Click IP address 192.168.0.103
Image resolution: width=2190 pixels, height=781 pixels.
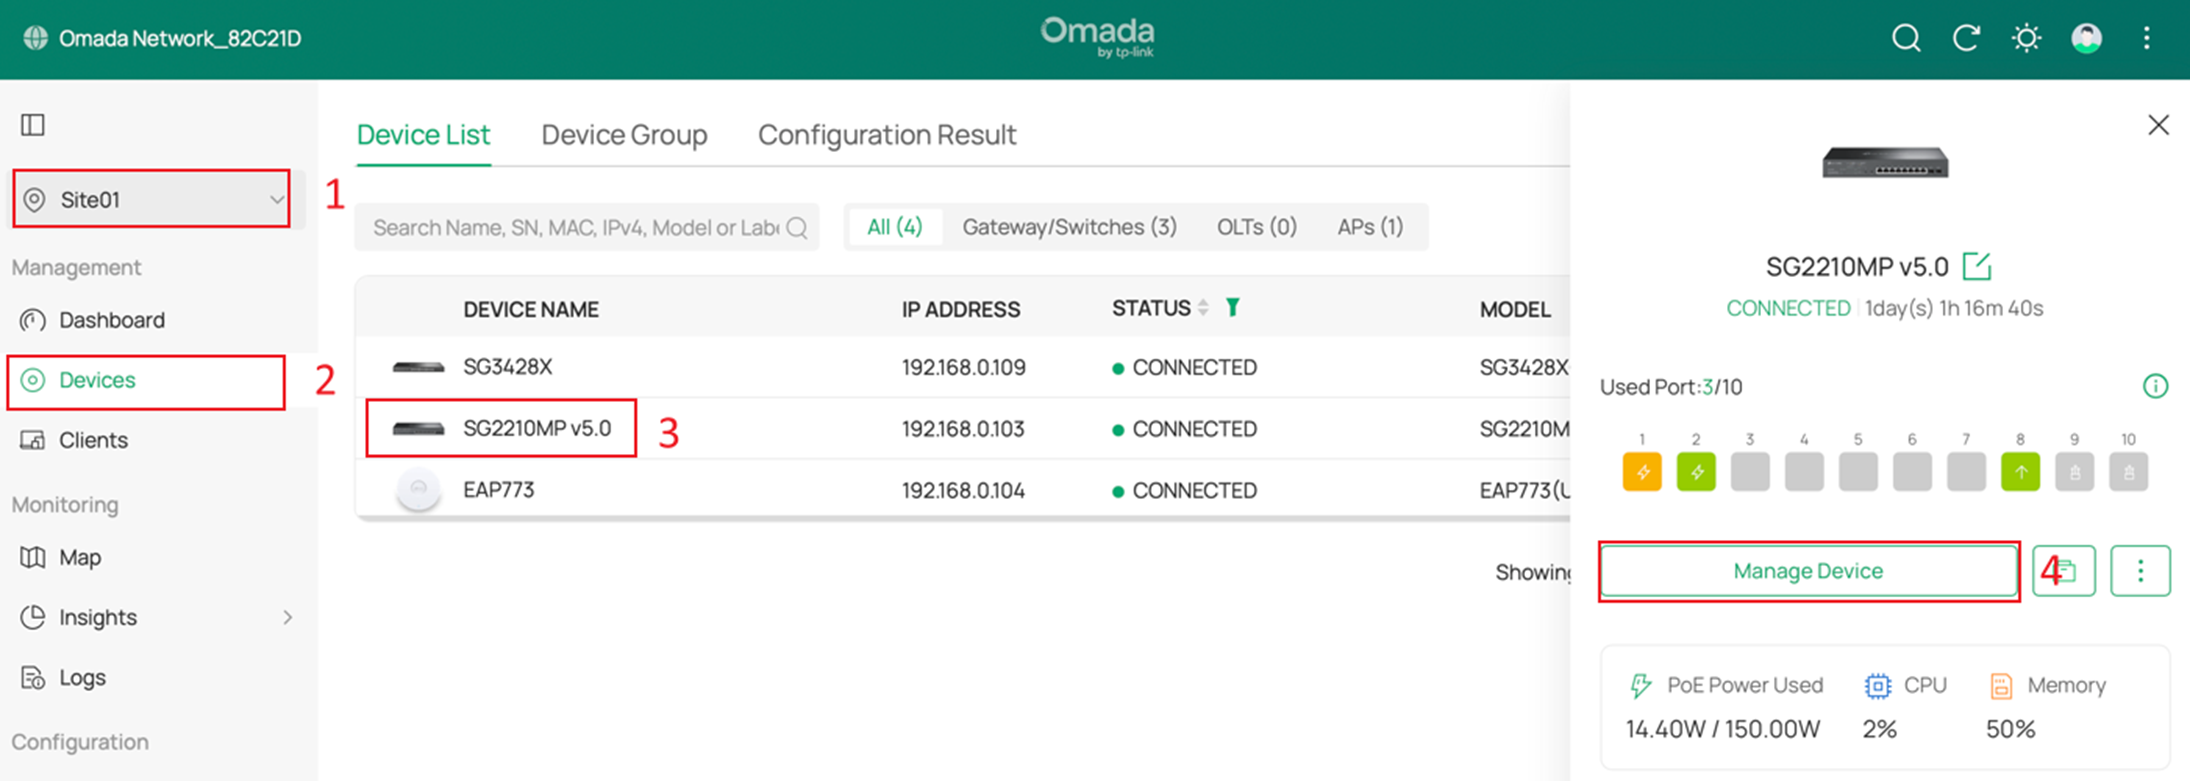(x=963, y=429)
